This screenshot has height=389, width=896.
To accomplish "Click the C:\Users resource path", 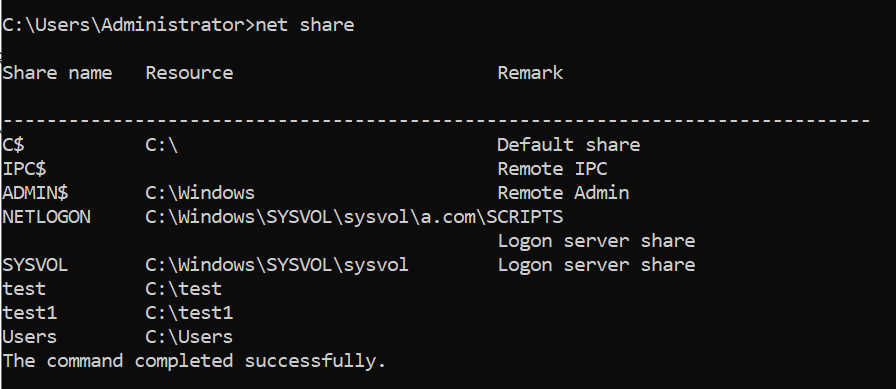I will 189,337.
